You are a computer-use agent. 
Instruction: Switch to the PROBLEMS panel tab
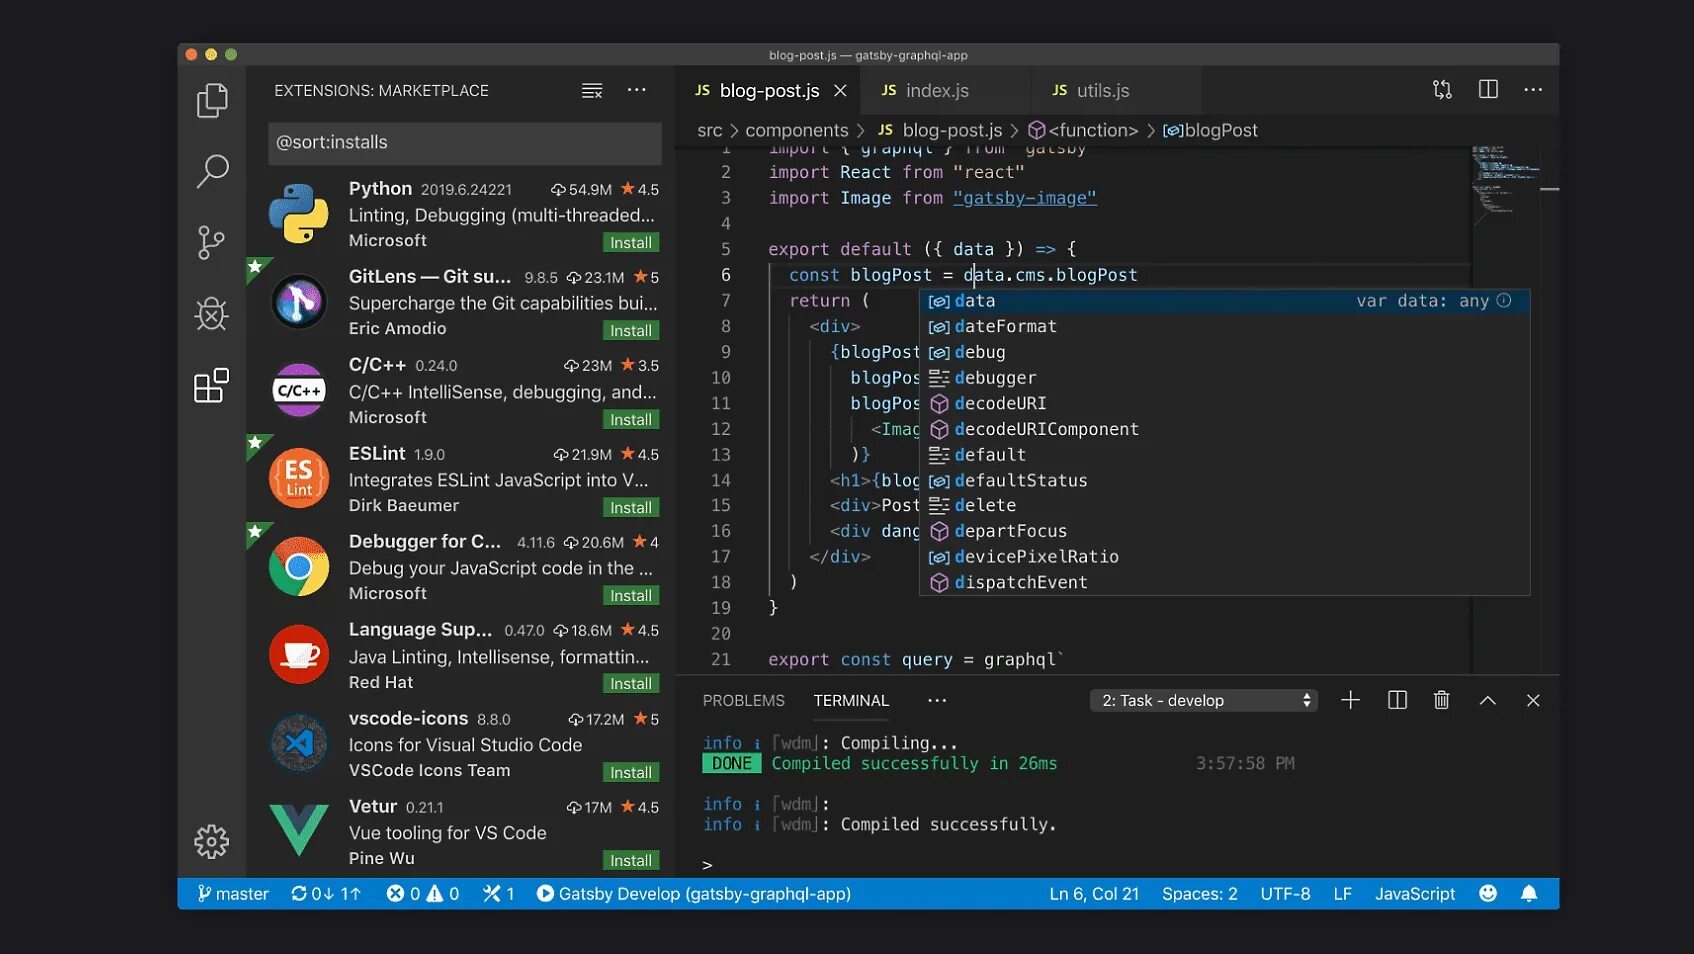pyautogui.click(x=744, y=701)
